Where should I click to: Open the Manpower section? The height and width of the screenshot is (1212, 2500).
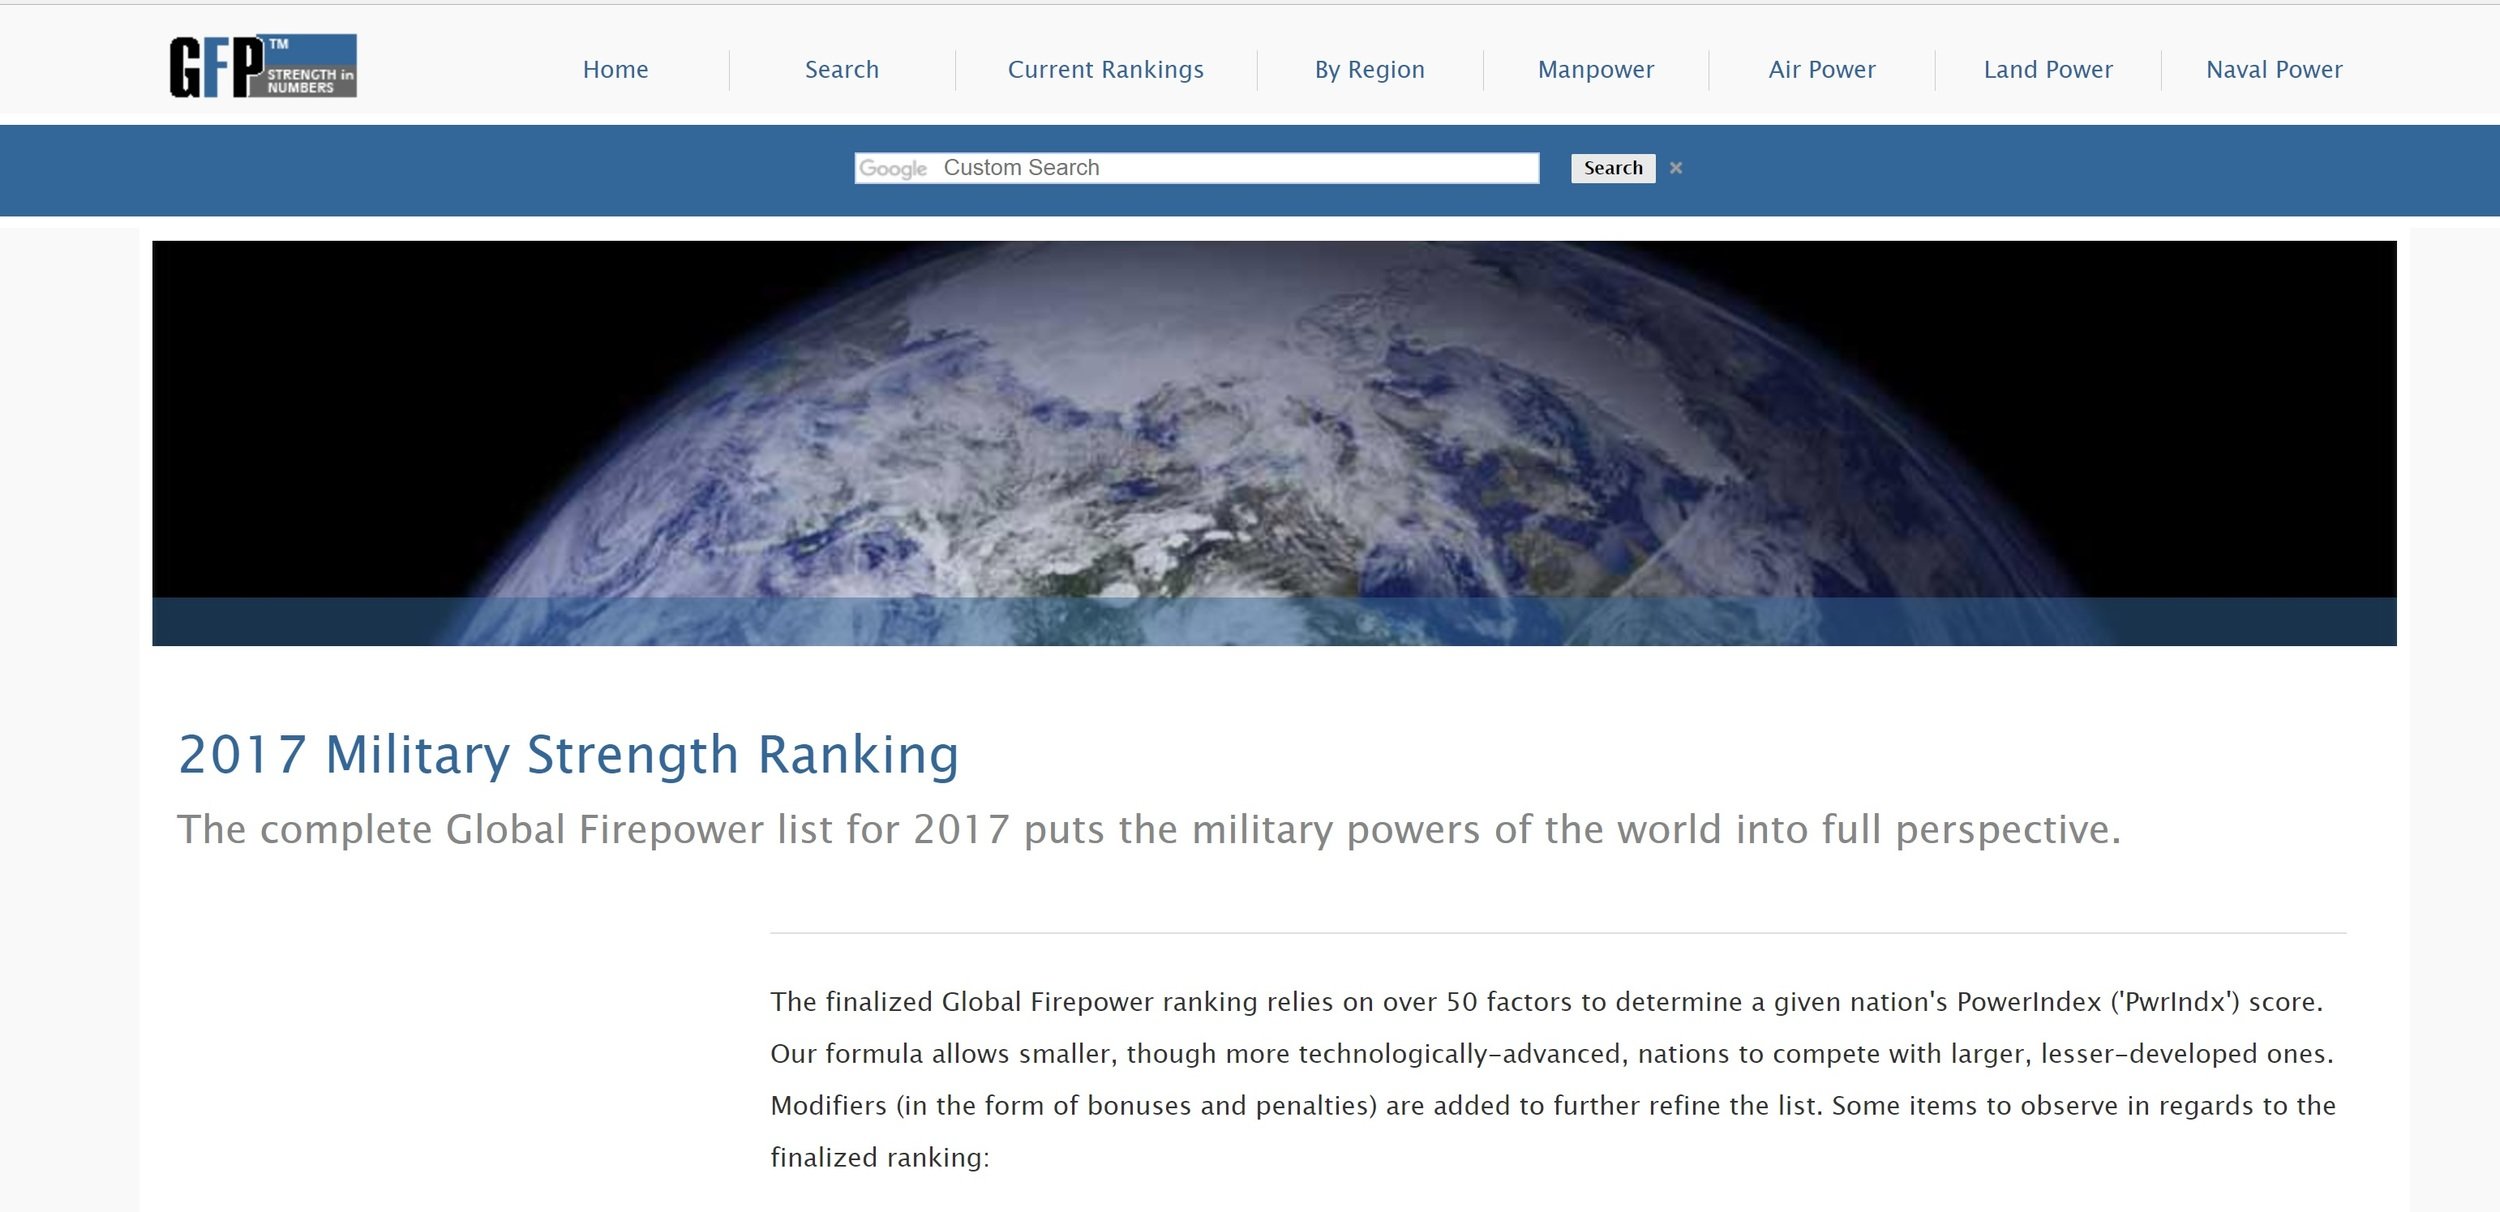tap(1595, 70)
